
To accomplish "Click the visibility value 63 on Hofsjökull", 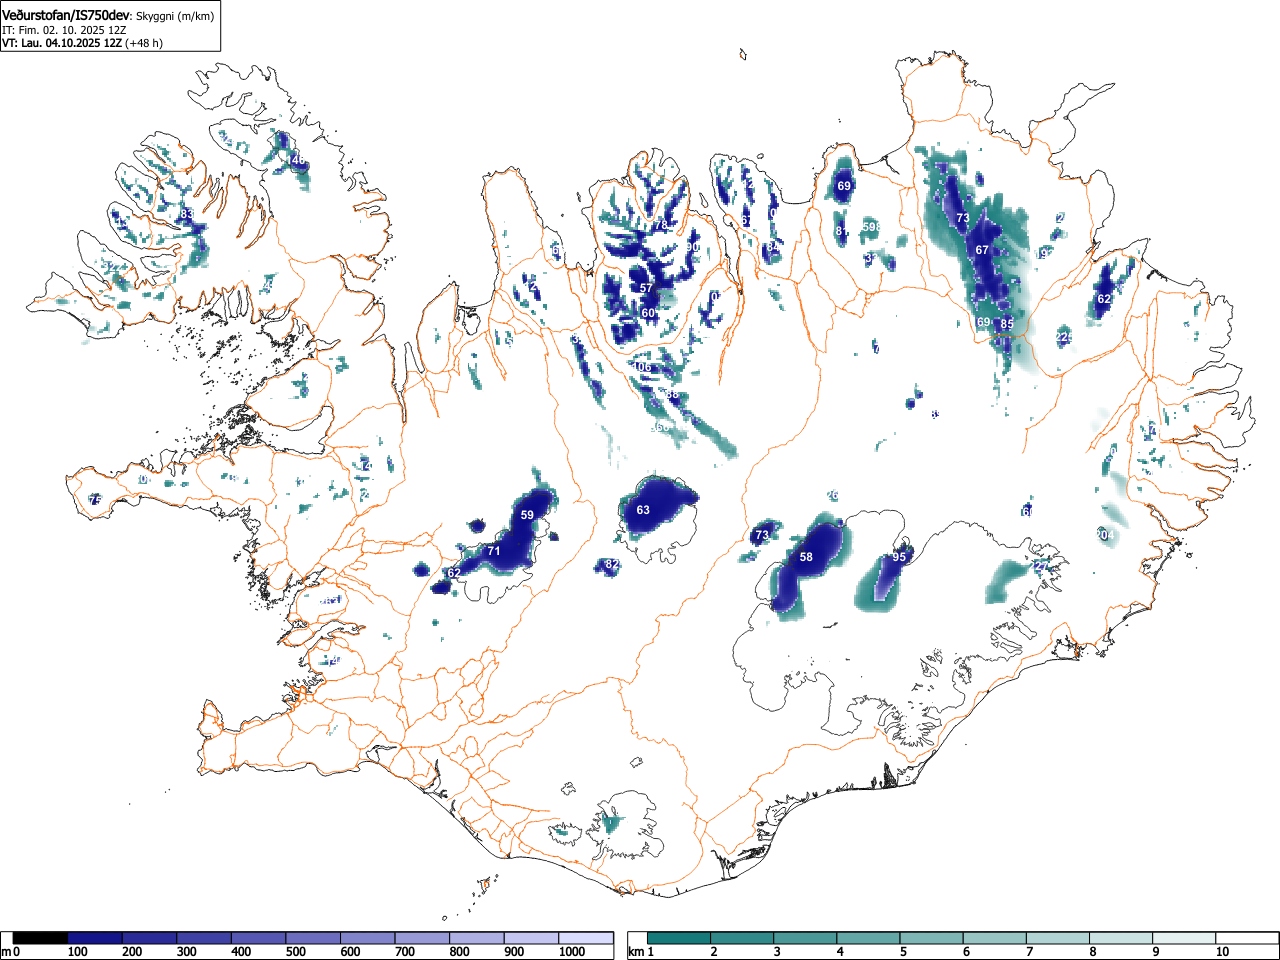I will click(x=643, y=510).
